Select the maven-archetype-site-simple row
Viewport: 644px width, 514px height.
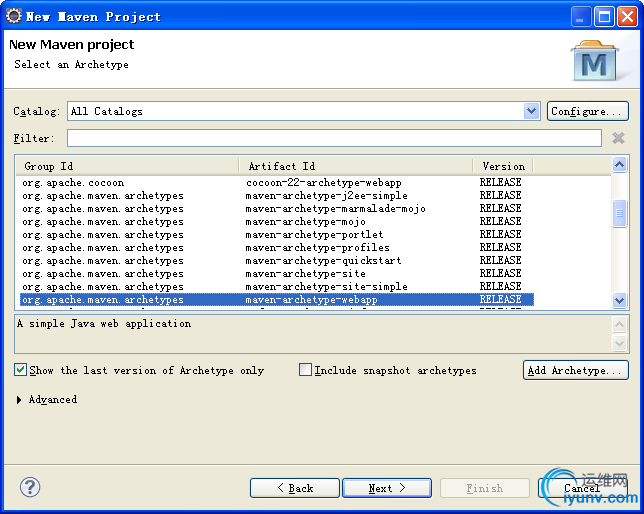coord(277,287)
